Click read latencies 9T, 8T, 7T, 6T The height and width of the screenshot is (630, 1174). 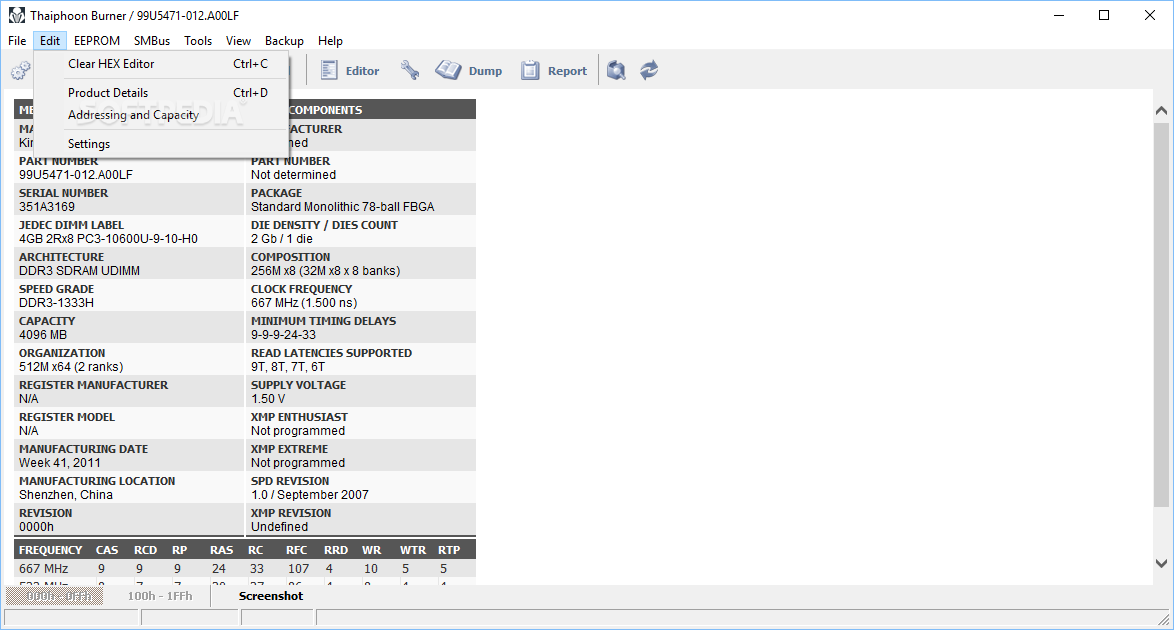pyautogui.click(x=288, y=367)
